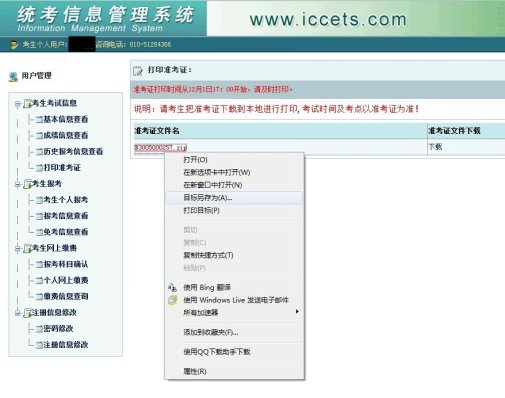Collapse the 考生网上缴费 tree node
This screenshot has width=505, height=398.
point(17,249)
